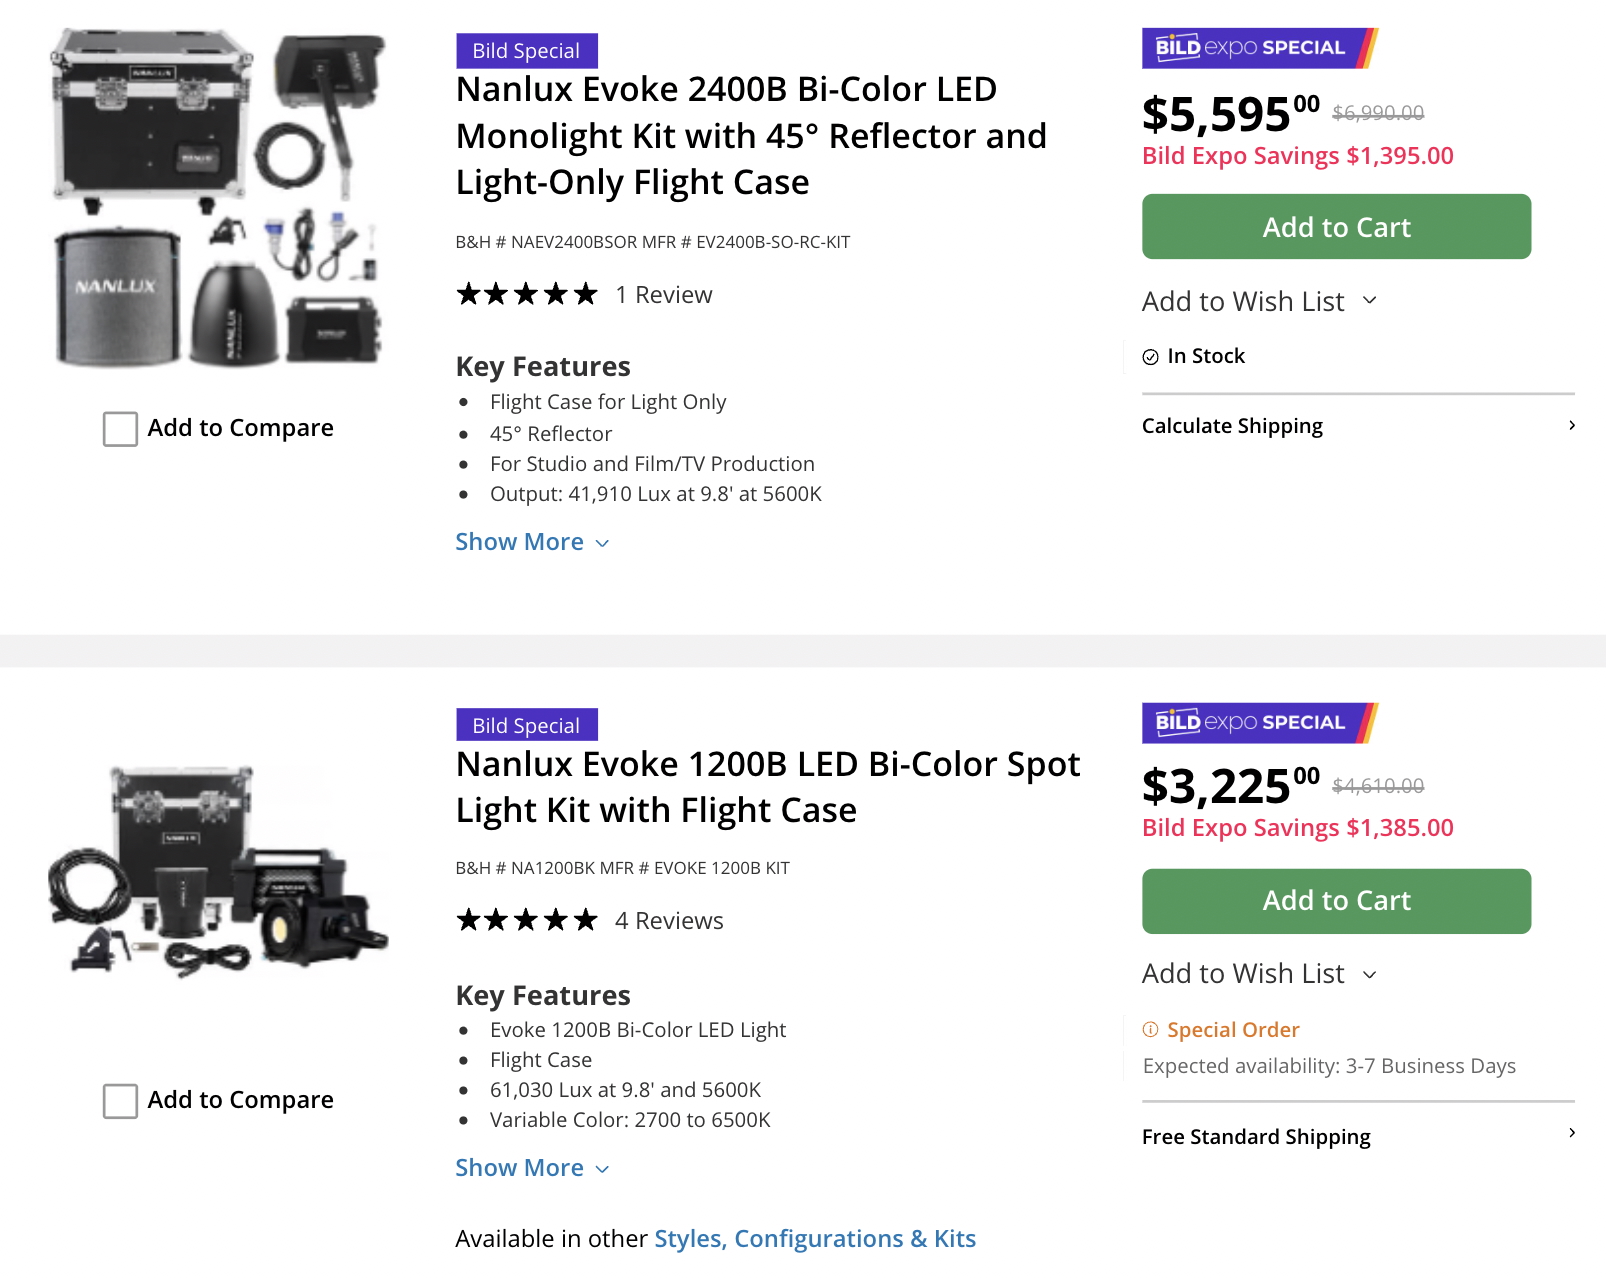
Task: Click the star rating of Evoke 2400B
Action: click(526, 295)
